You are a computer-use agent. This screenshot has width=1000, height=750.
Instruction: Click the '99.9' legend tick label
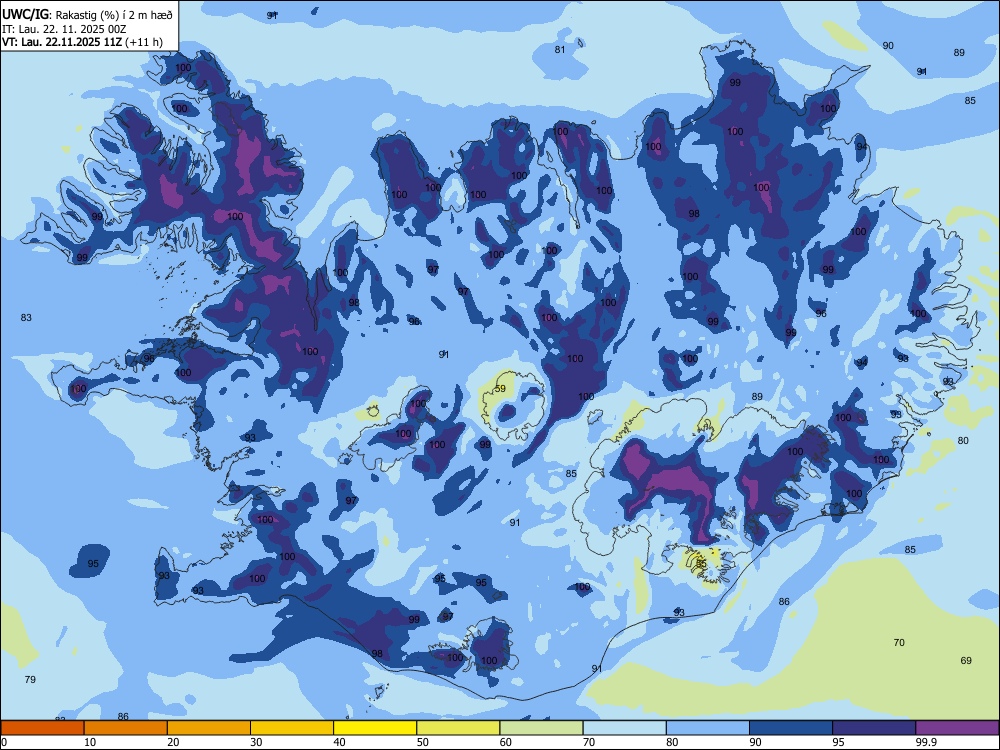pos(926,742)
